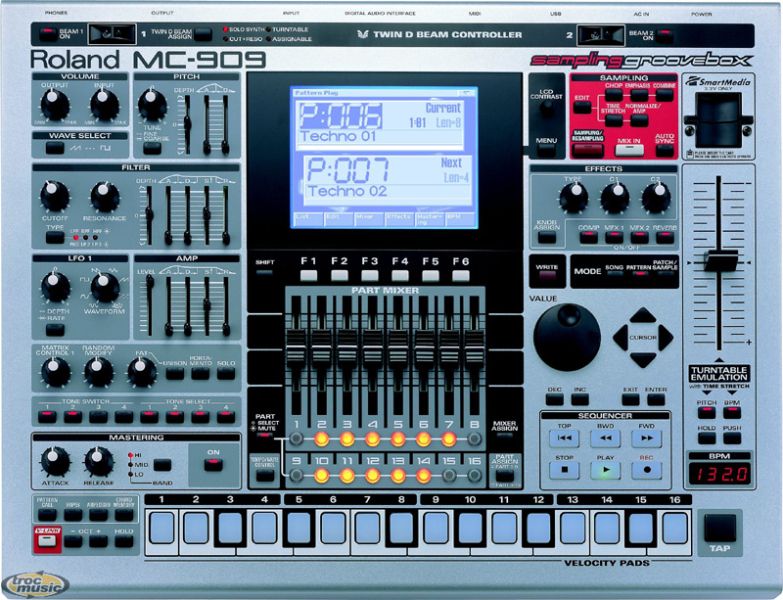Tap the TAP tempo button
The width and height of the screenshot is (783, 600).
(x=720, y=528)
